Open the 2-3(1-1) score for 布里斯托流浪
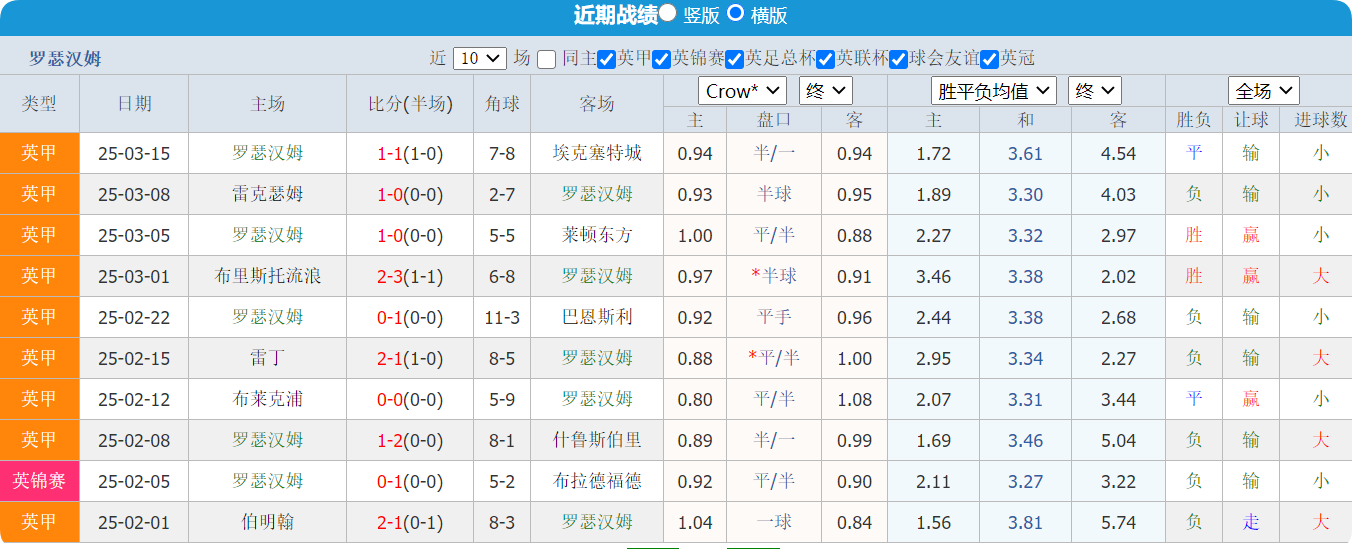This screenshot has width=1352, height=549. pyautogui.click(x=409, y=276)
